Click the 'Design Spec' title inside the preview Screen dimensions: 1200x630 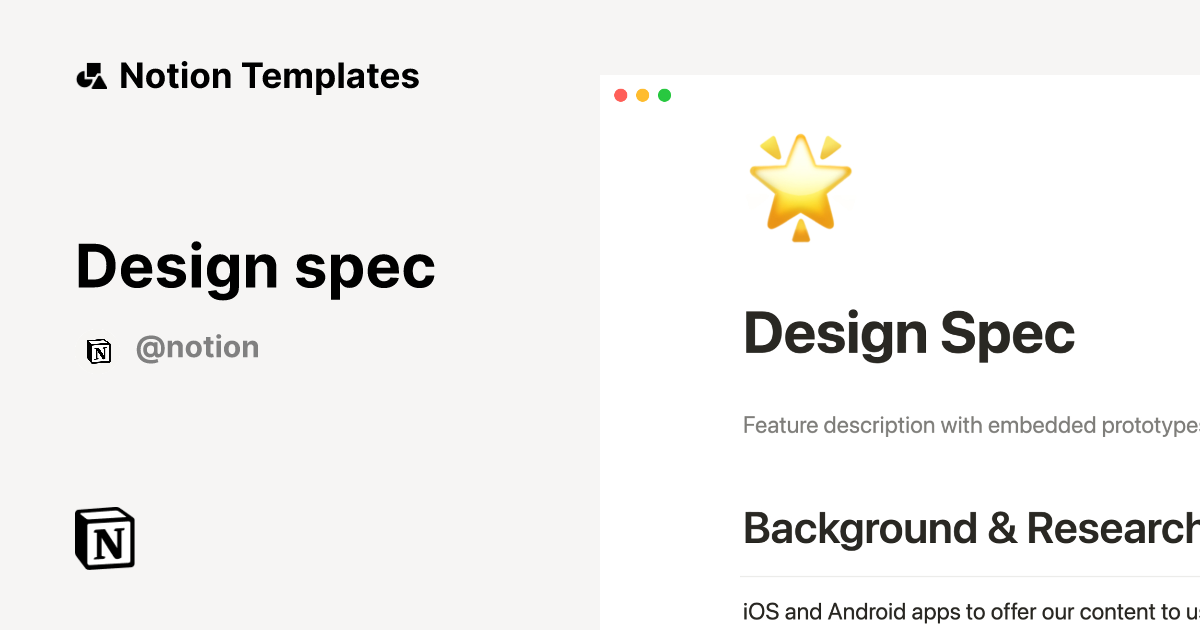tap(908, 333)
